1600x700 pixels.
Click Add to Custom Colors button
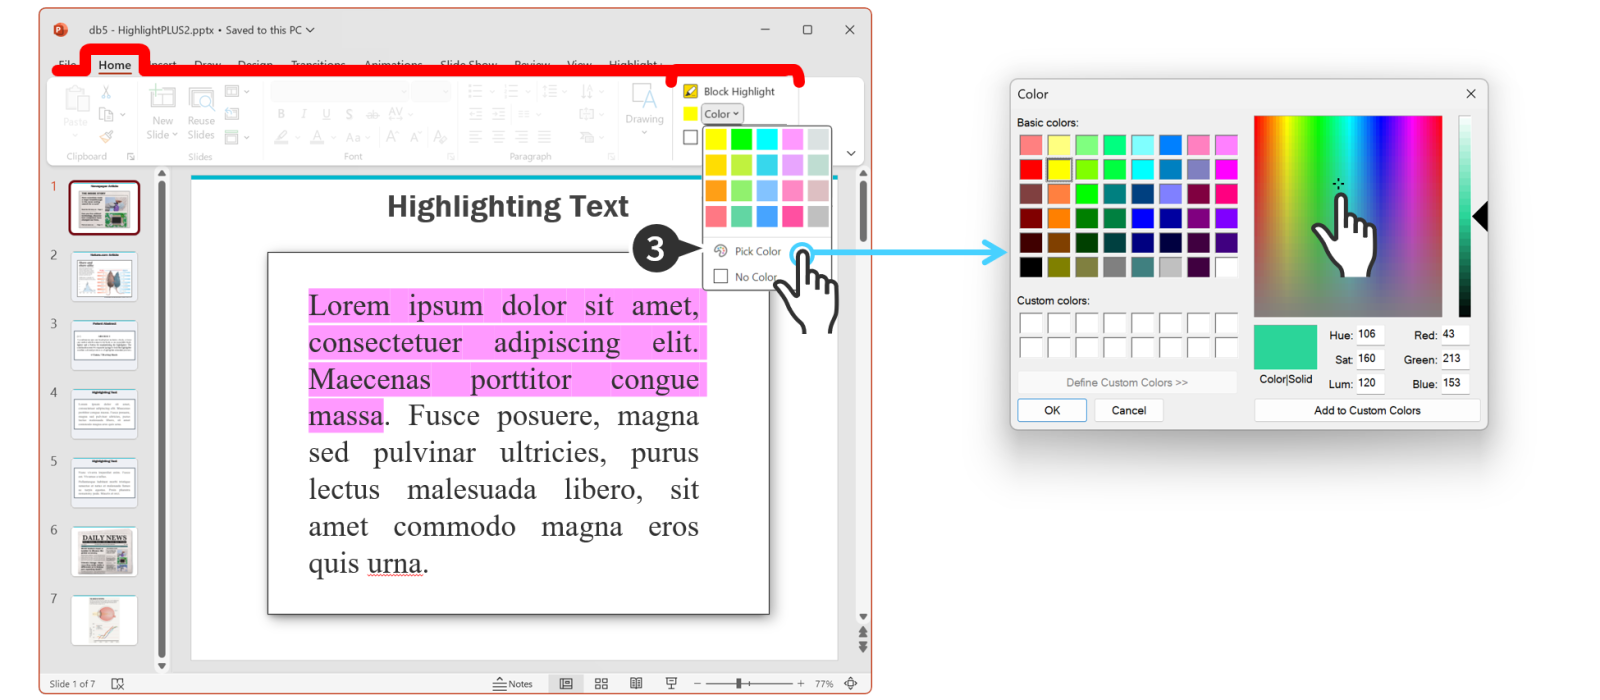(1367, 410)
